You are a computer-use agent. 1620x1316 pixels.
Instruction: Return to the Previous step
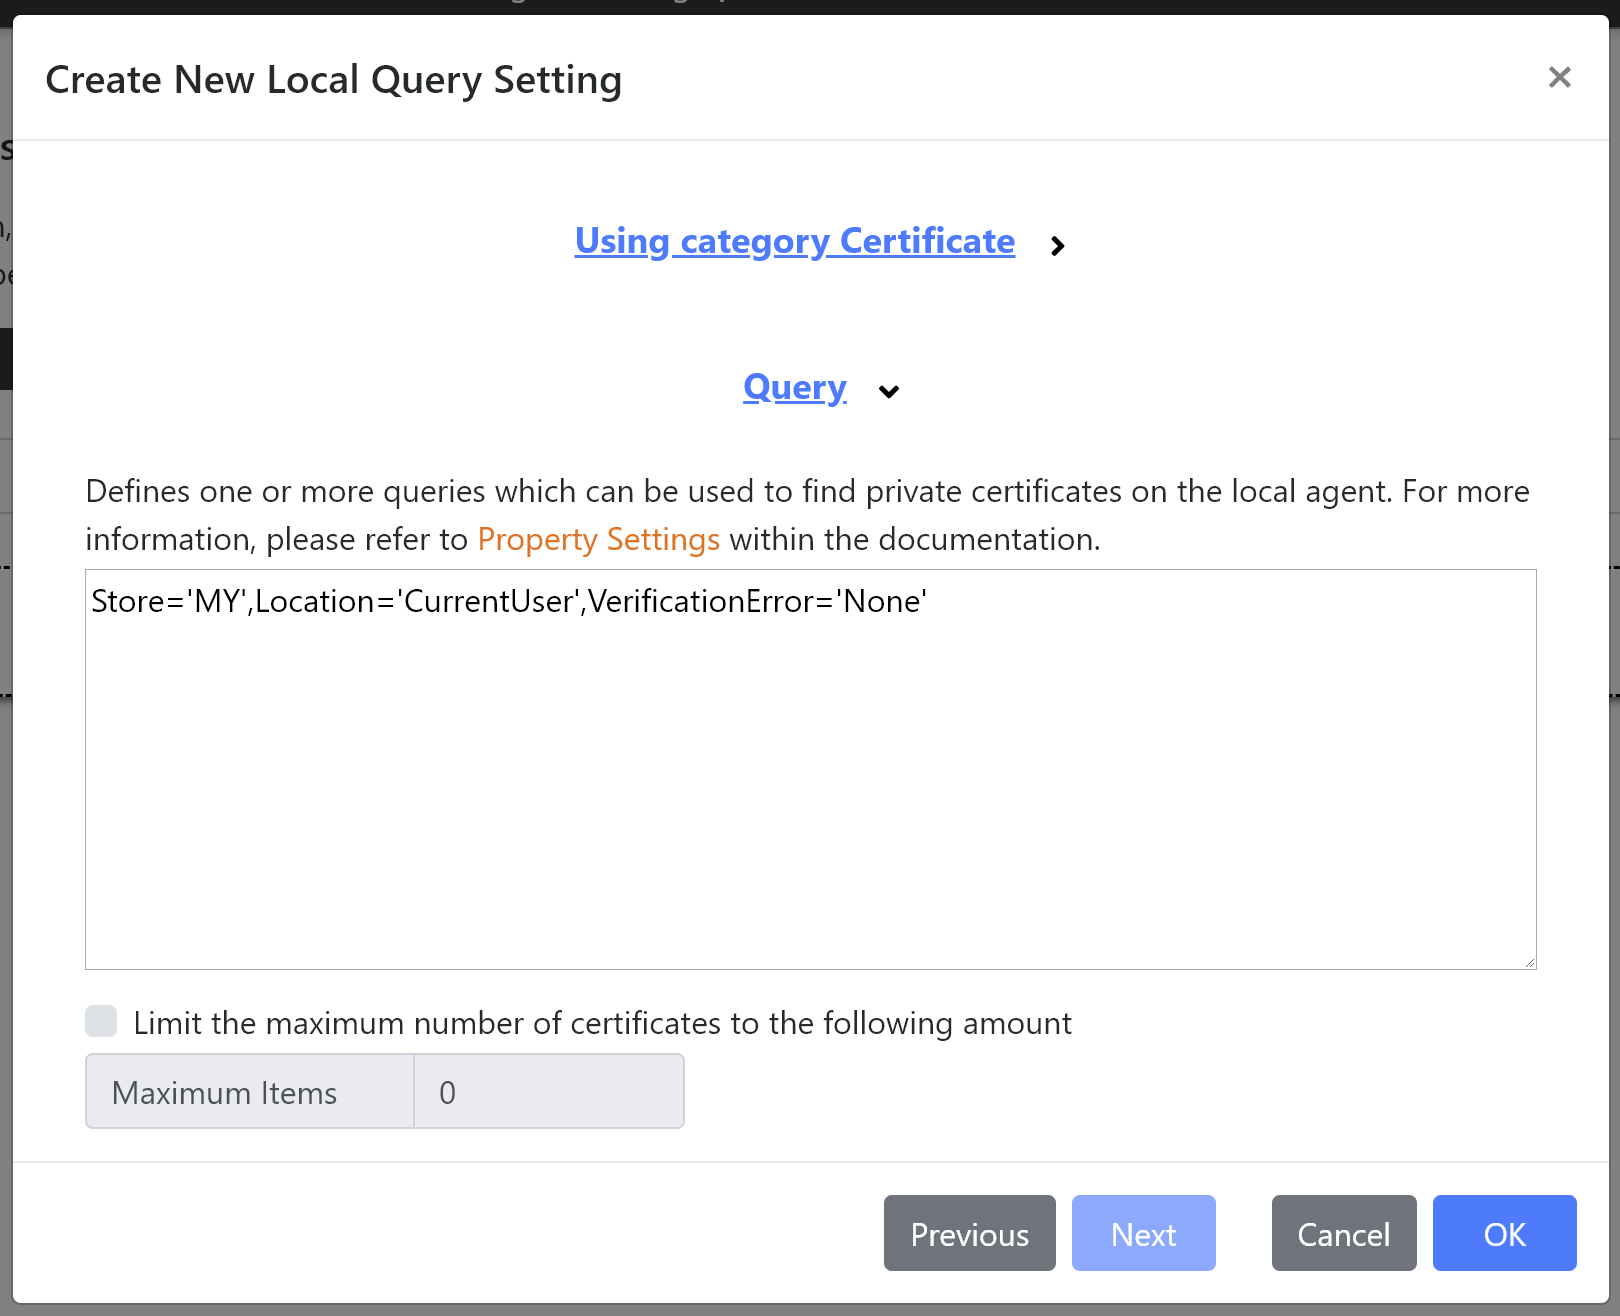969,1233
